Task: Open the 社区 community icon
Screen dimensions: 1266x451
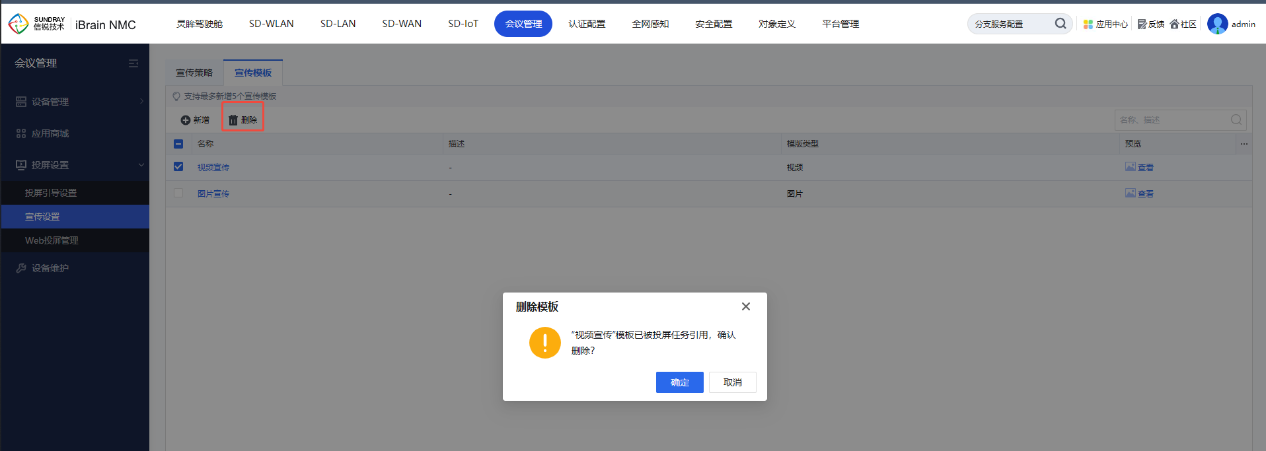Action: 1174,24
